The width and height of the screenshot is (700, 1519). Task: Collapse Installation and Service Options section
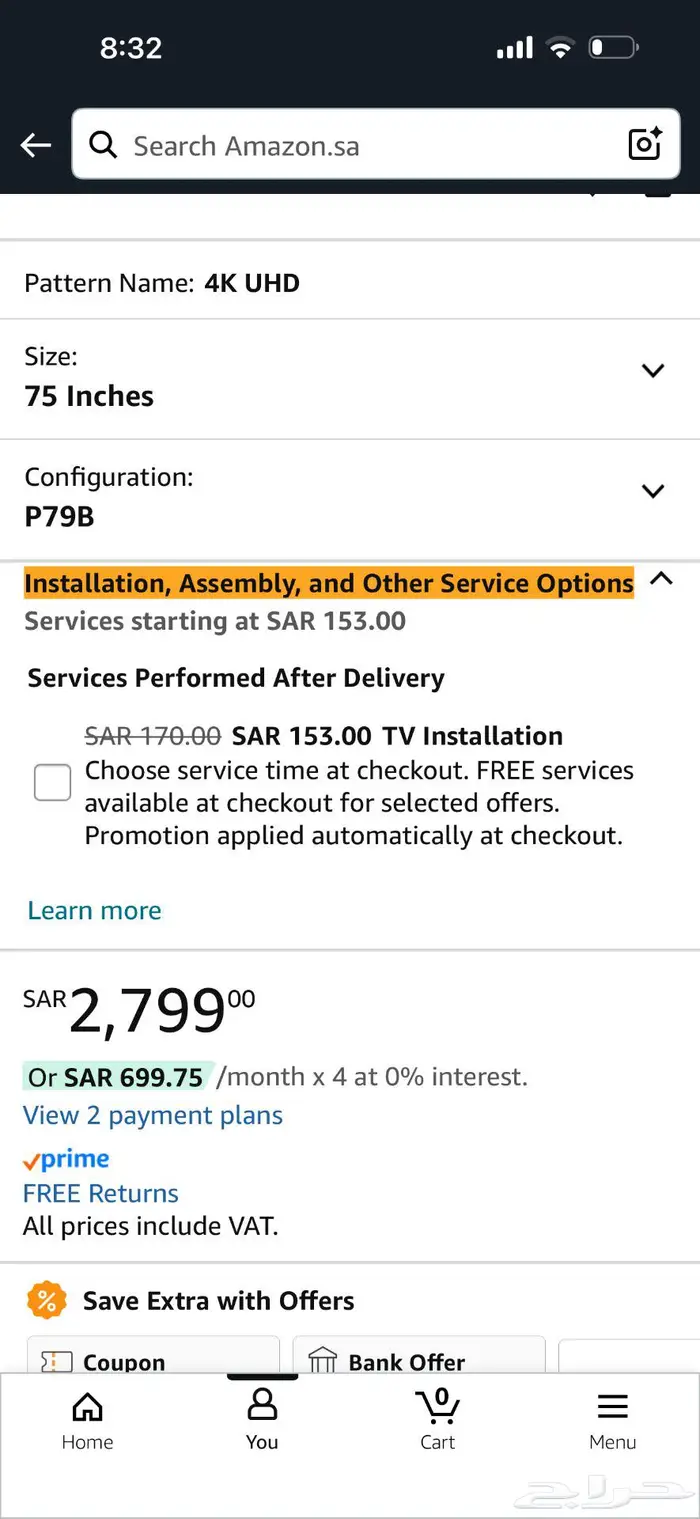(661, 579)
